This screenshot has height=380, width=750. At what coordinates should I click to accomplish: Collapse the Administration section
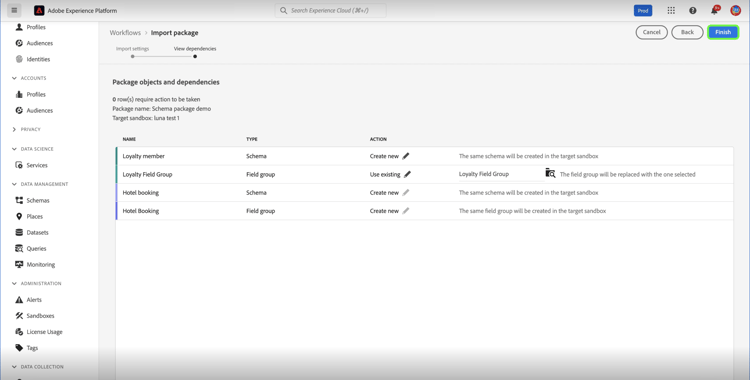(14, 283)
